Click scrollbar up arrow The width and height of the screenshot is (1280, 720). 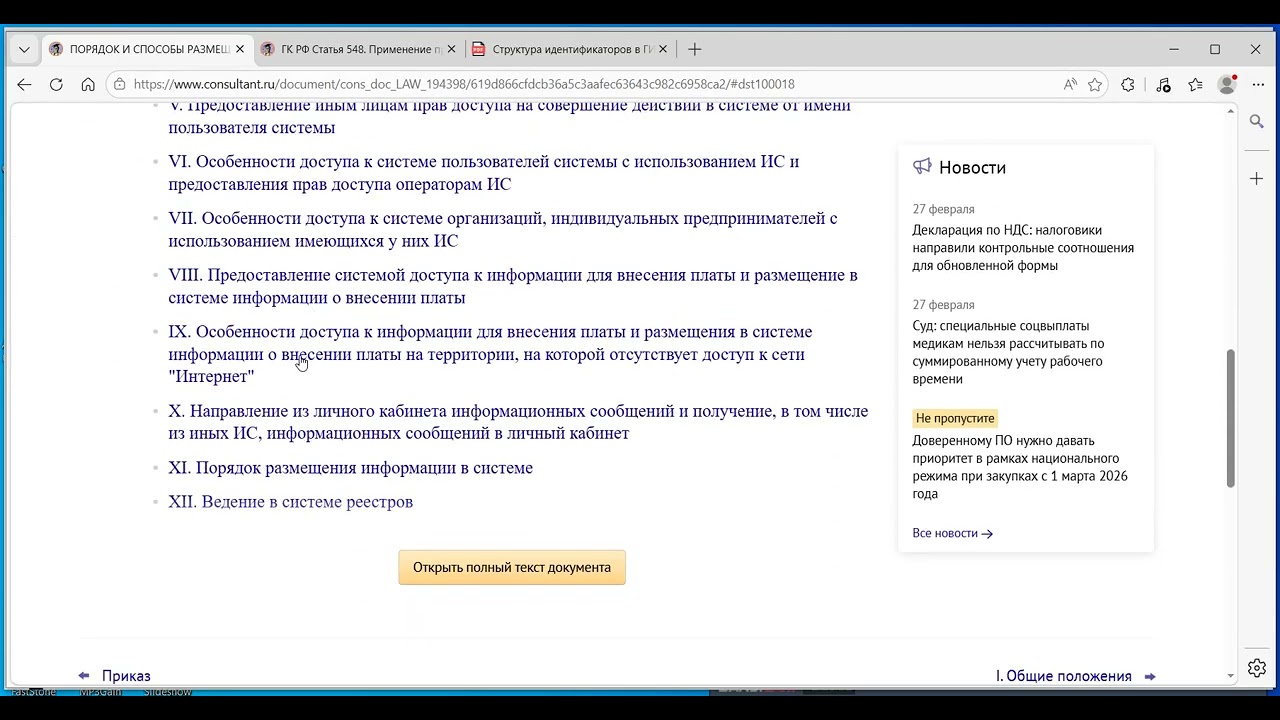1231,109
